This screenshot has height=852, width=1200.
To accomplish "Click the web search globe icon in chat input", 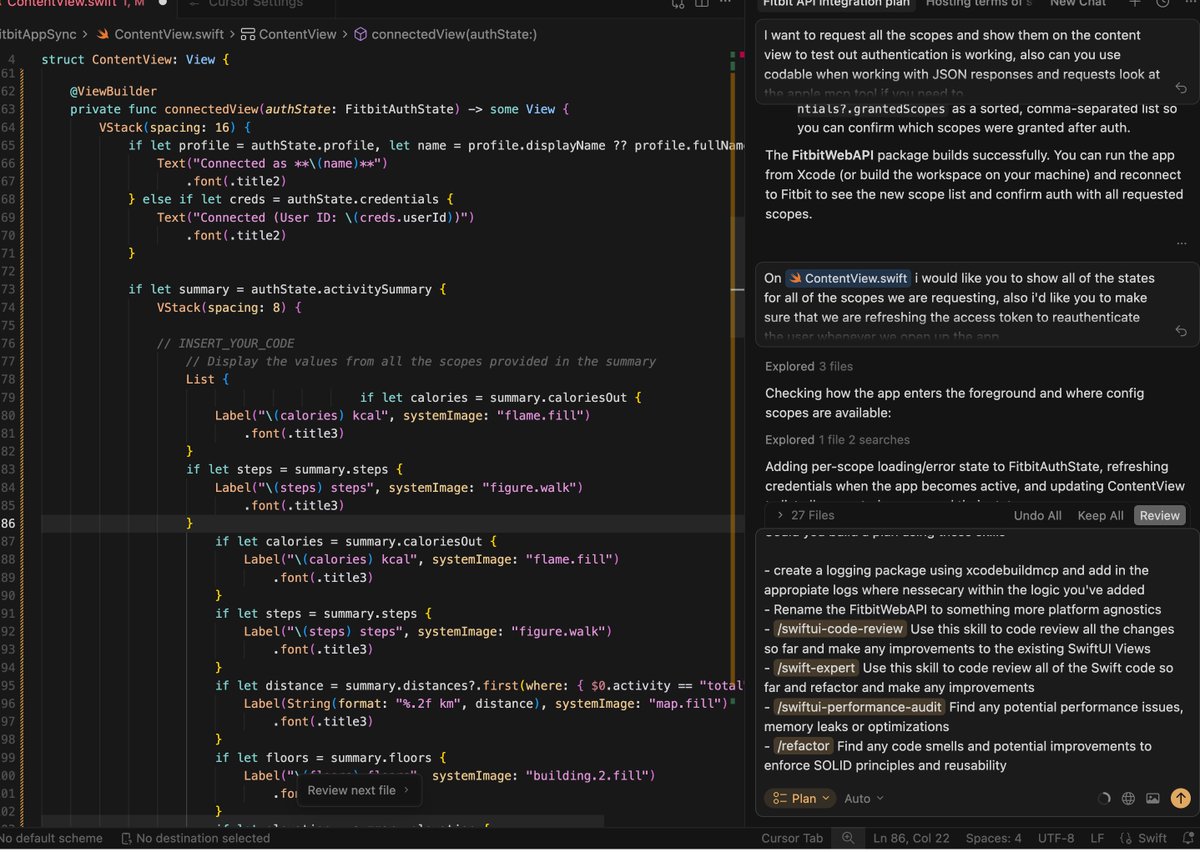I will coord(1128,798).
